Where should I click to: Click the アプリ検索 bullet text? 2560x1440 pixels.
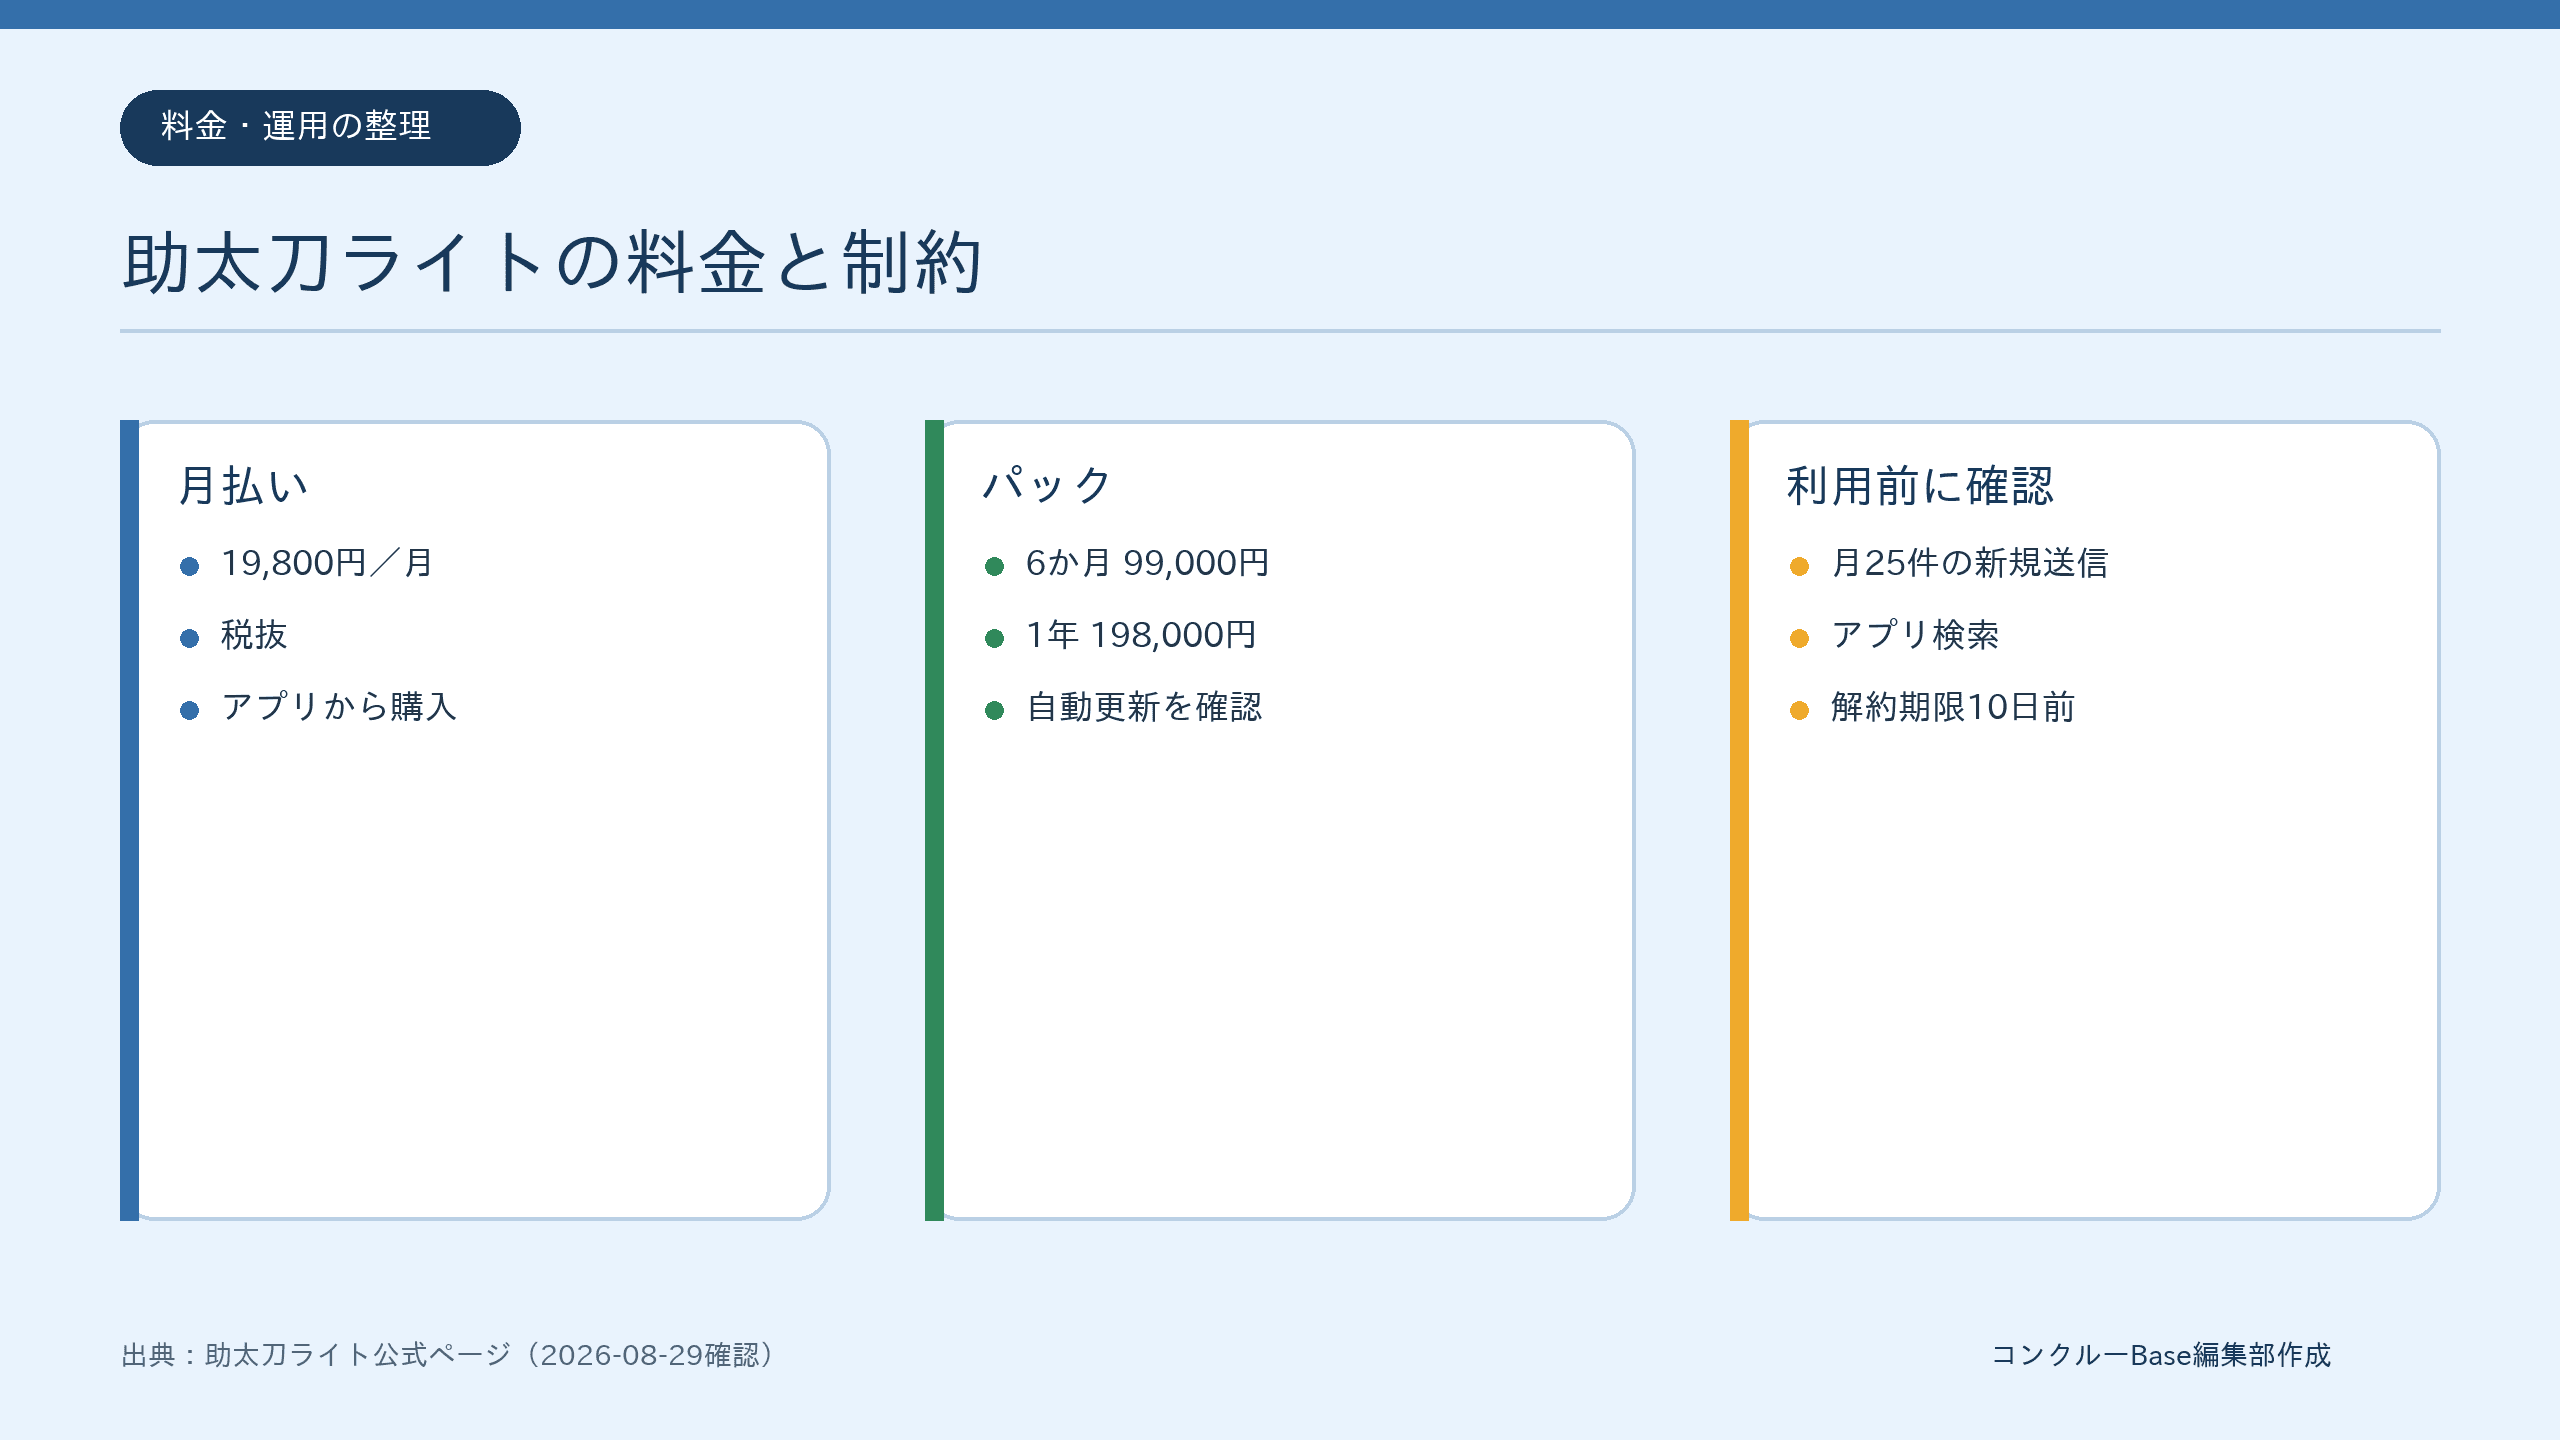click(x=1915, y=635)
